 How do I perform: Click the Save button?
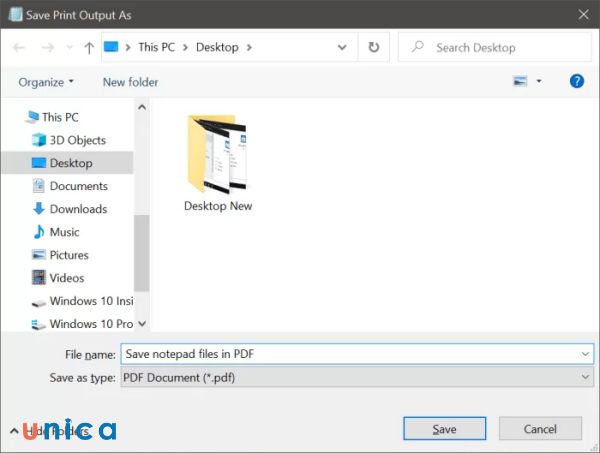point(445,429)
